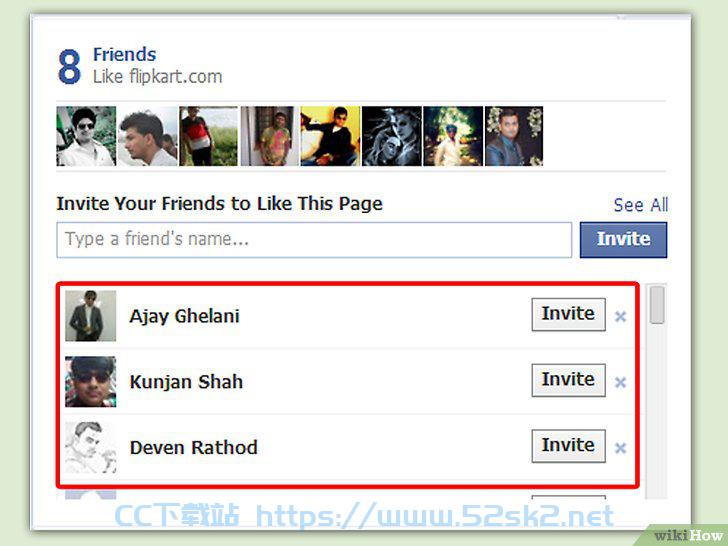
Task: Select Ajay Ghelani's profile picture
Action: [91, 316]
